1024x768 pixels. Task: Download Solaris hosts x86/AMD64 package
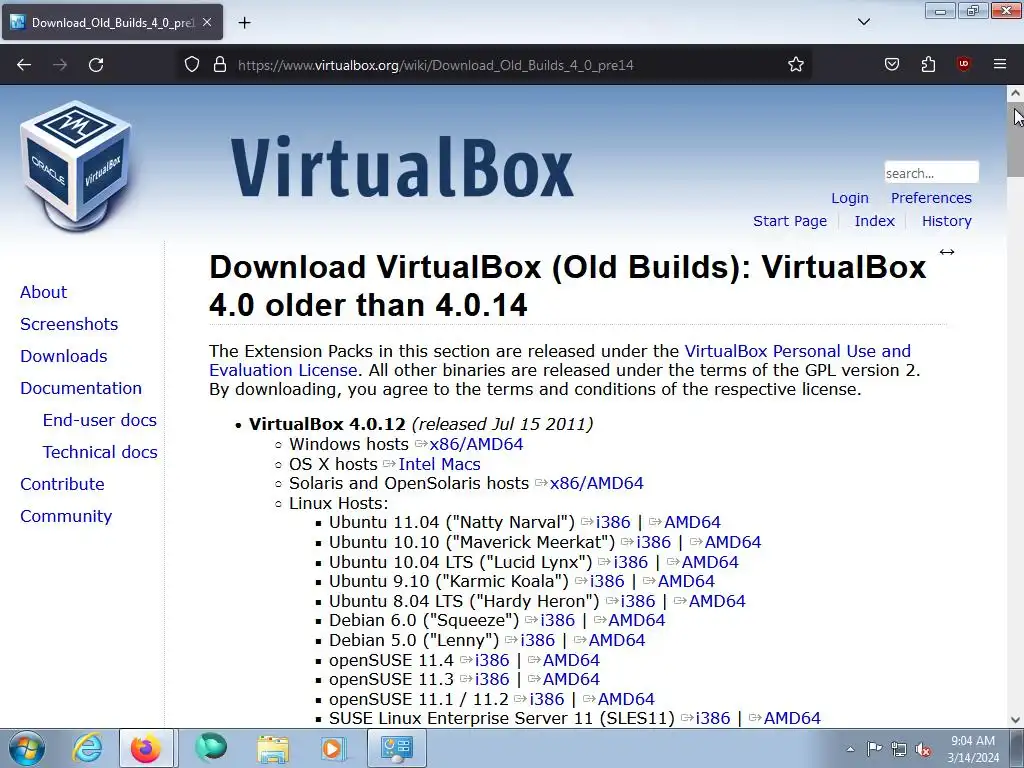point(596,483)
